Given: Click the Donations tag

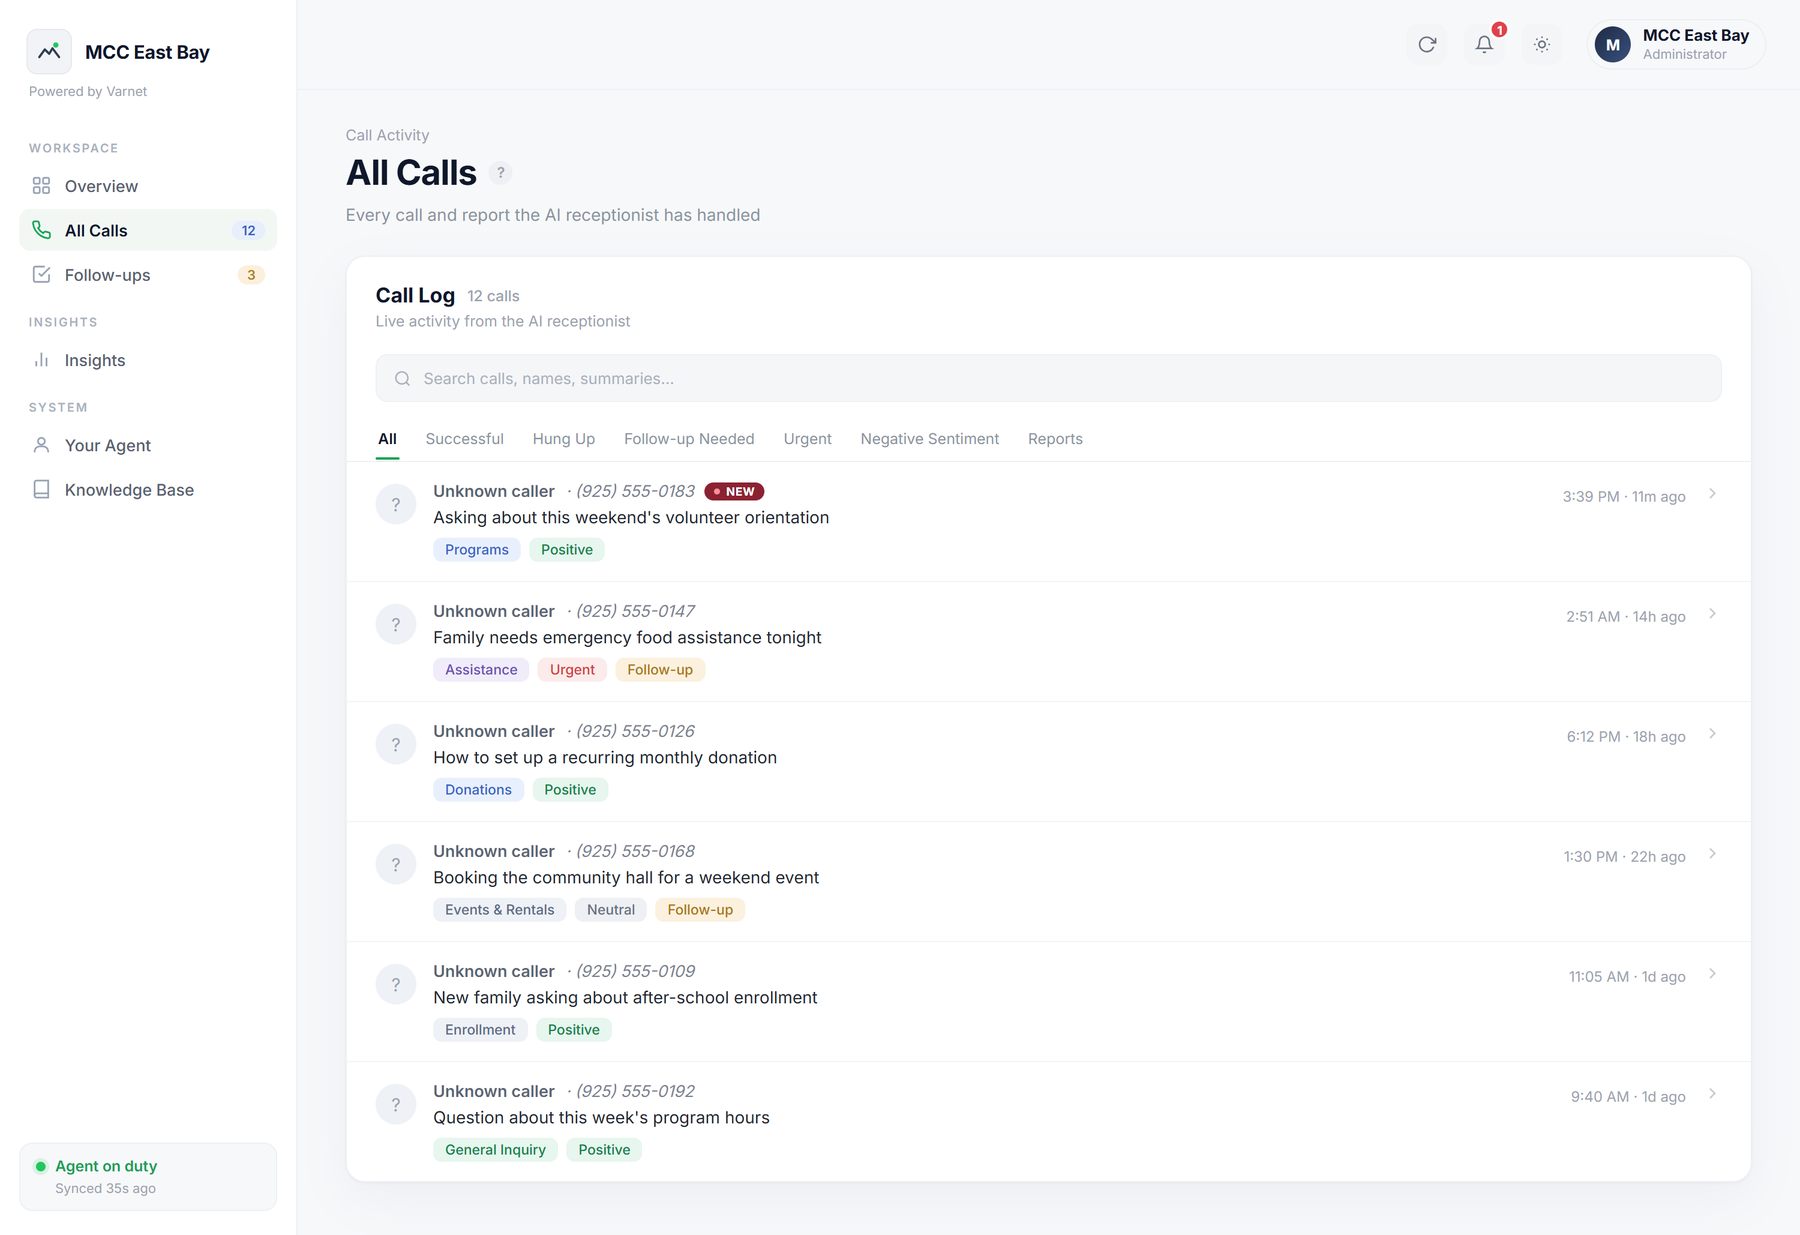Looking at the screenshot, I should click(478, 790).
